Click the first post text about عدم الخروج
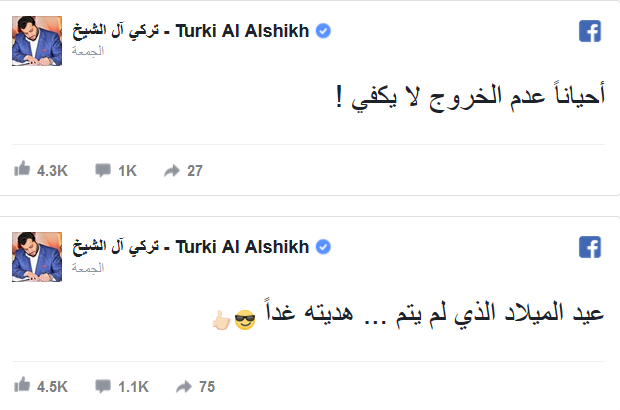Image resolution: width=620 pixels, height=410 pixels. (470, 98)
